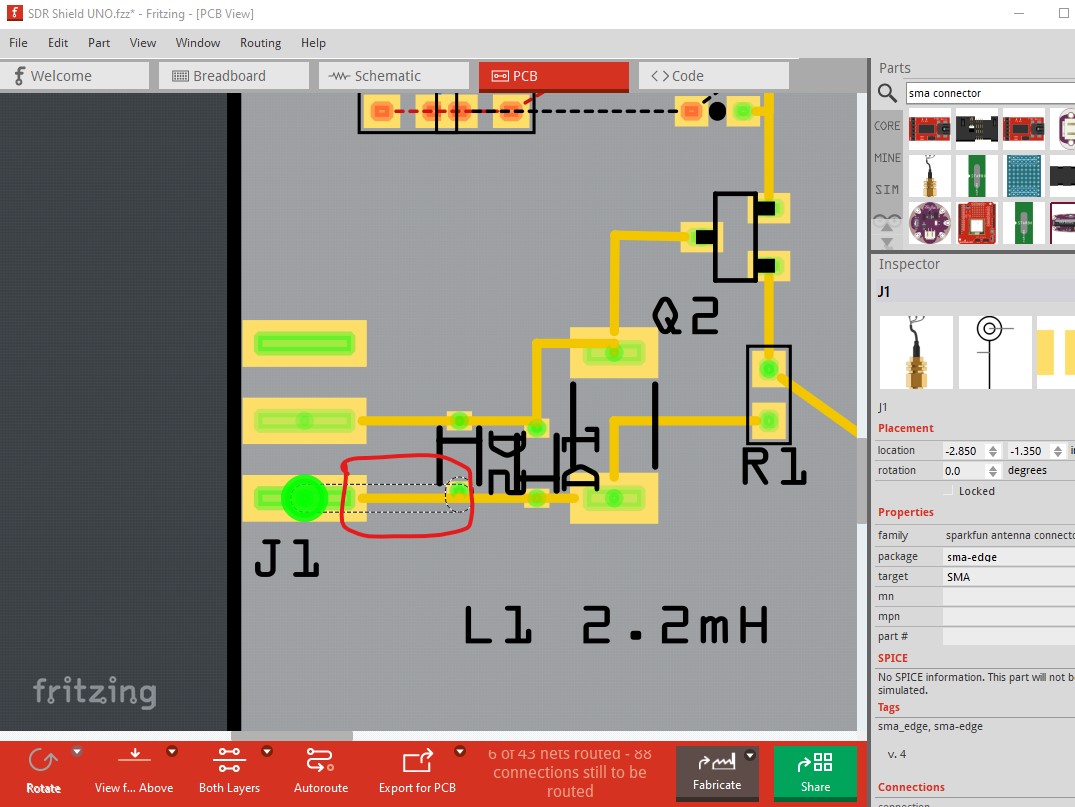Open the File menu
Image resolution: width=1075 pixels, height=807 pixels.
(x=19, y=43)
